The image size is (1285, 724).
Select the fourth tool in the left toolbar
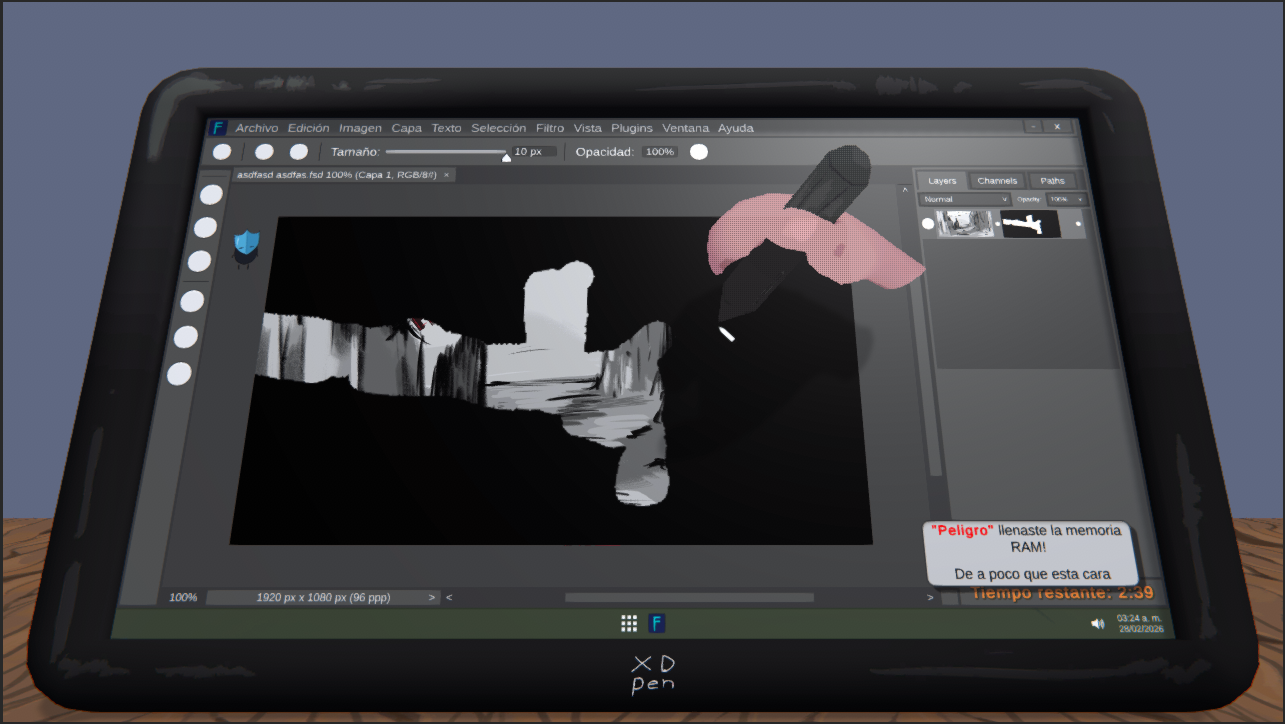click(192, 301)
